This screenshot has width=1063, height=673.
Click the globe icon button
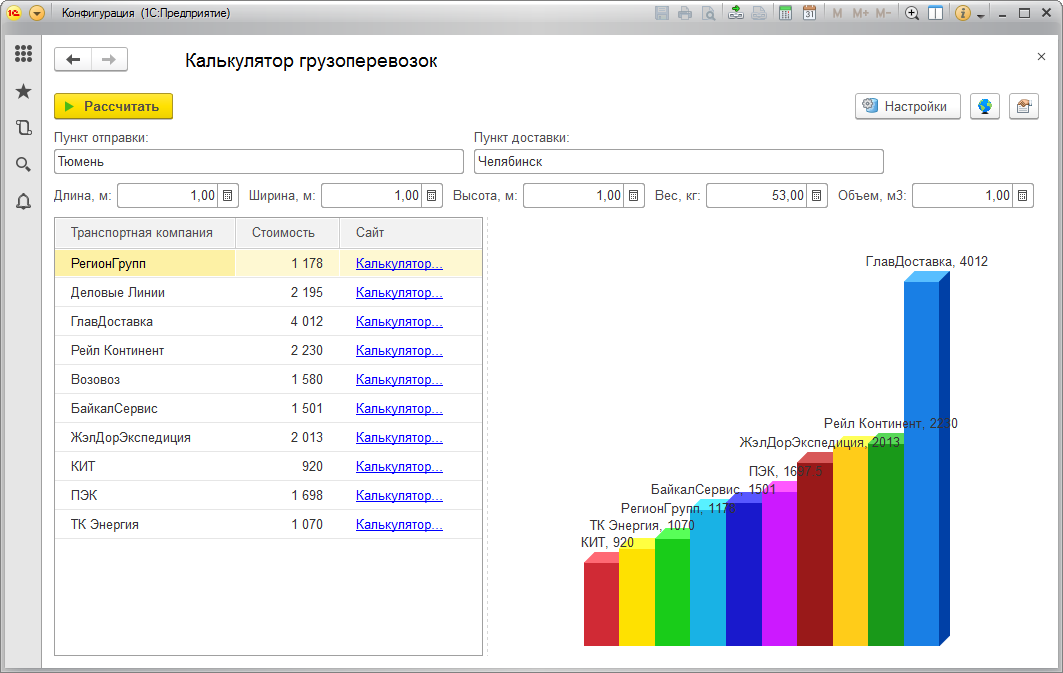click(984, 106)
